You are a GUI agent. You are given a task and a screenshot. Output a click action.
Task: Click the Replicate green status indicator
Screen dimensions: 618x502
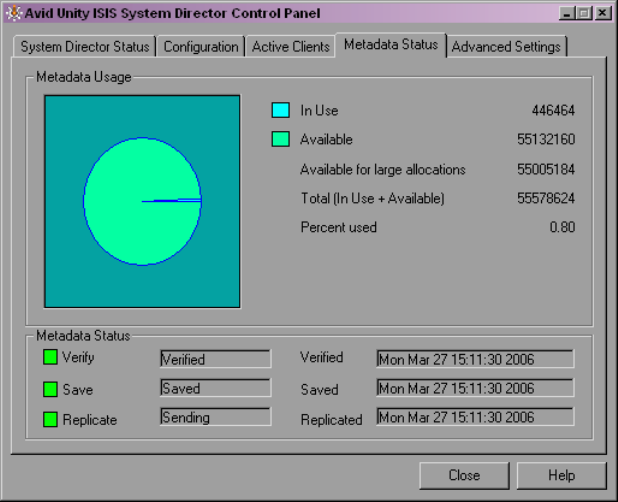pos(50,419)
